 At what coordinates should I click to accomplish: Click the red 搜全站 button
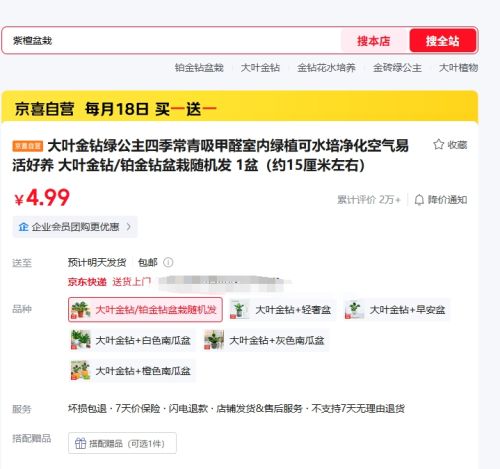pyautogui.click(x=443, y=41)
